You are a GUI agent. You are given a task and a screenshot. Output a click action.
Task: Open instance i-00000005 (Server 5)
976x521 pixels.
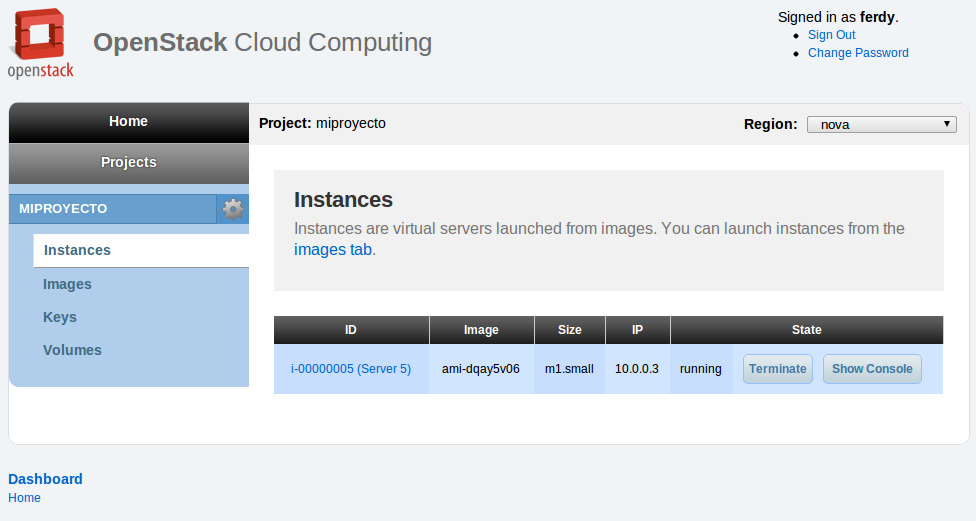pos(351,368)
